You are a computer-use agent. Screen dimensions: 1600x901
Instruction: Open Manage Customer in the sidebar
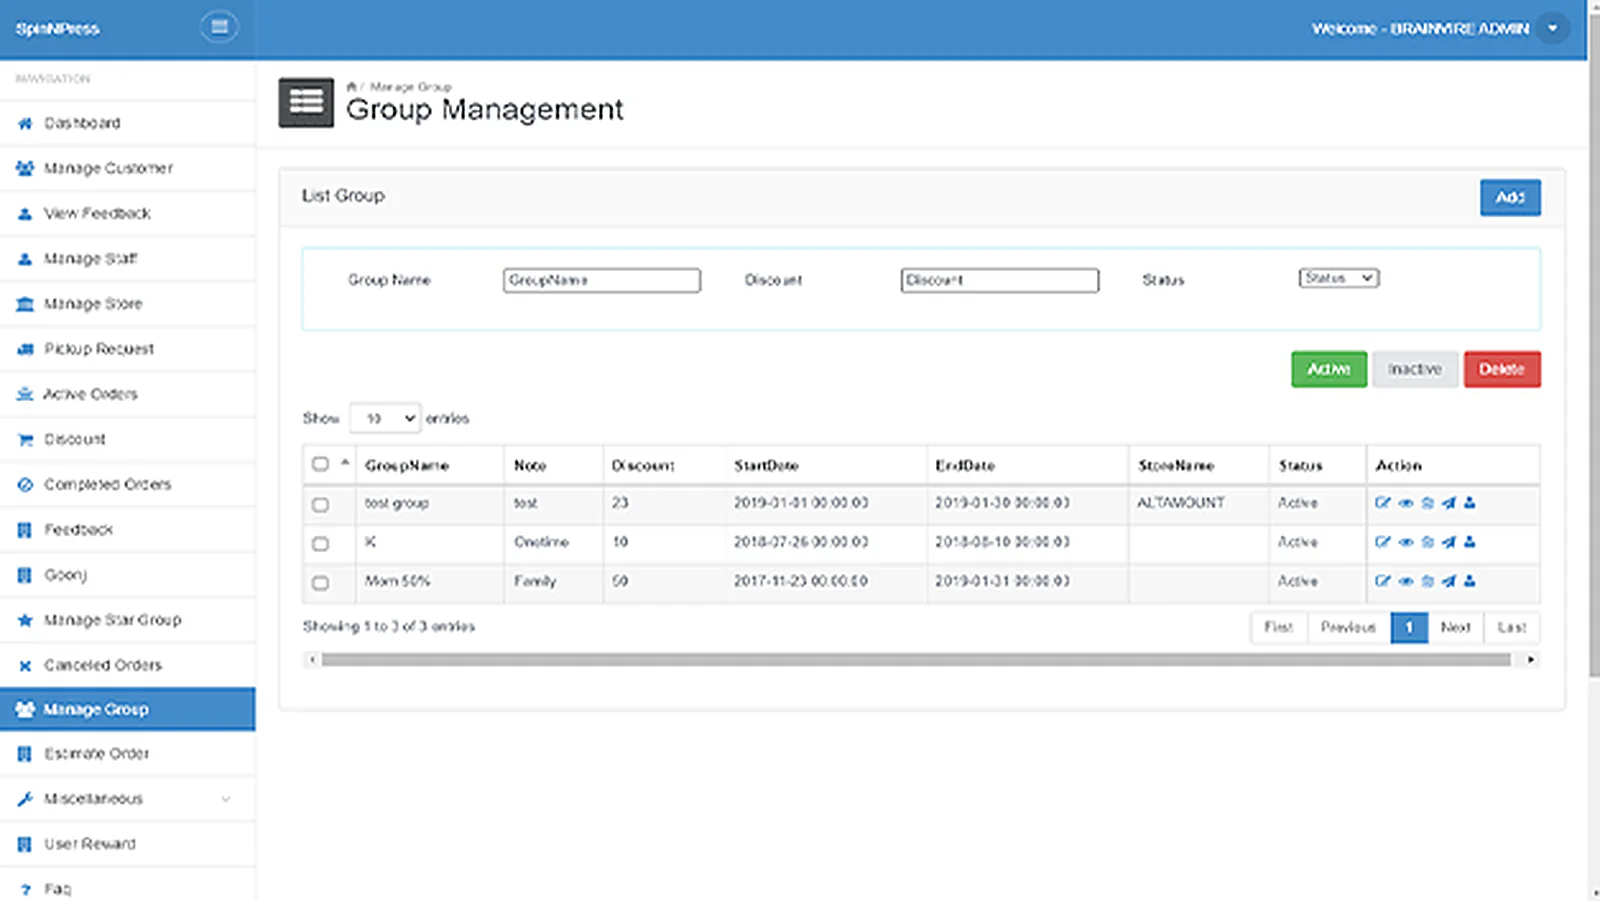(x=128, y=168)
